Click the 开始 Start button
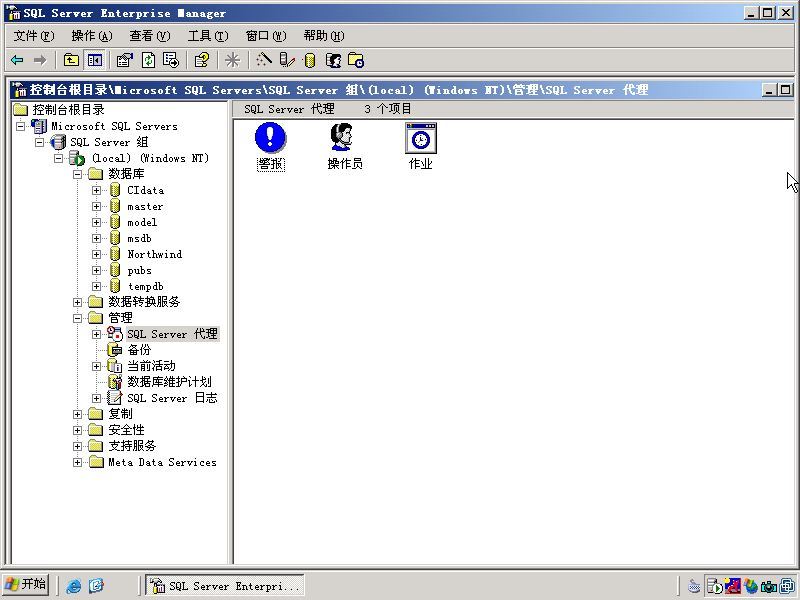 click(26, 584)
